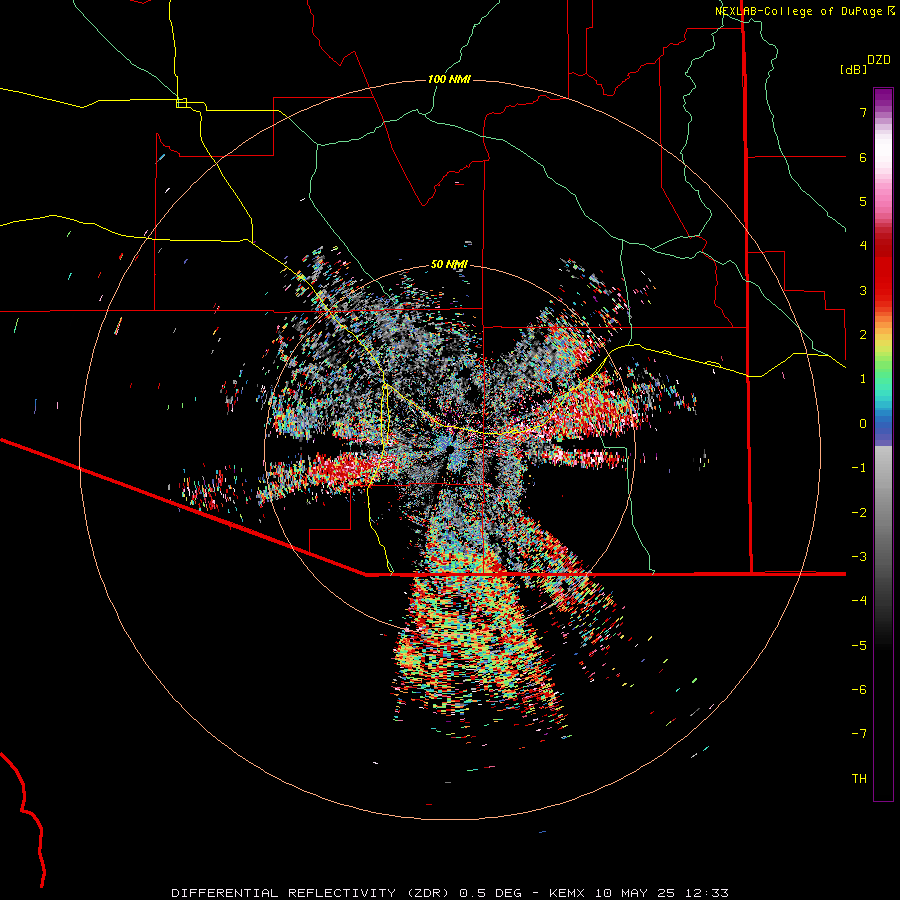
Task: Click the 1 value on color scale
Action: pyautogui.click(x=863, y=379)
